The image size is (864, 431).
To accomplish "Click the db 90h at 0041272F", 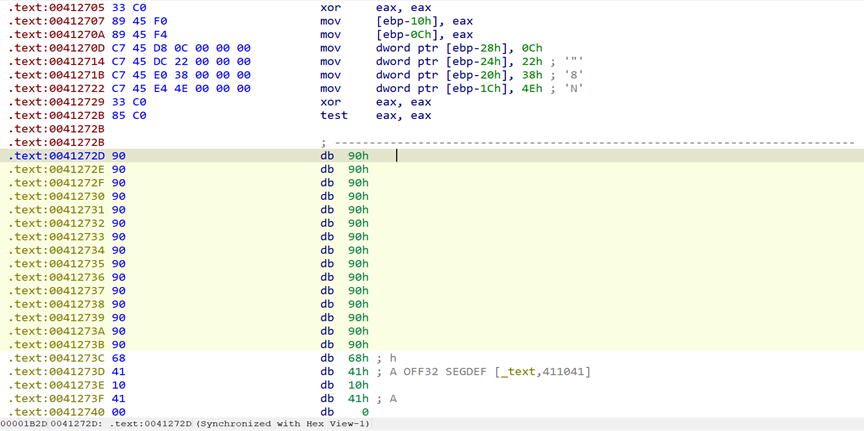I will pyautogui.click(x=344, y=183).
